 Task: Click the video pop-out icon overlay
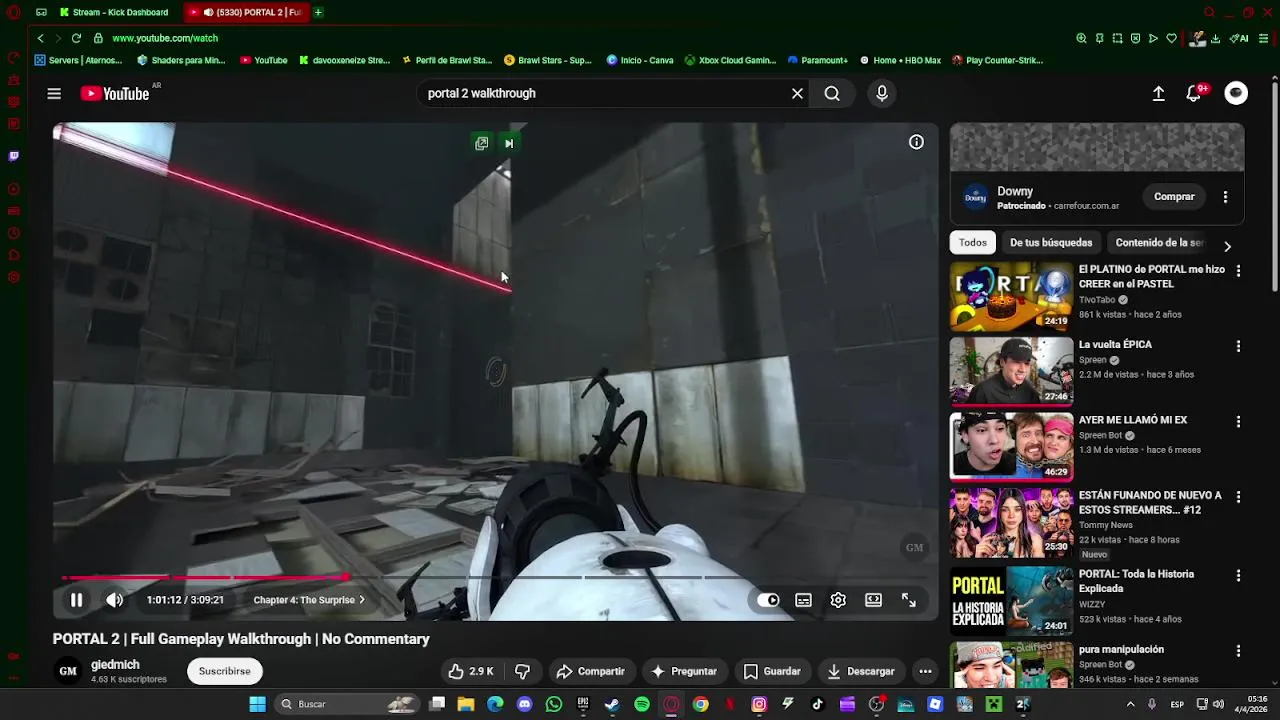pyautogui.click(x=481, y=143)
